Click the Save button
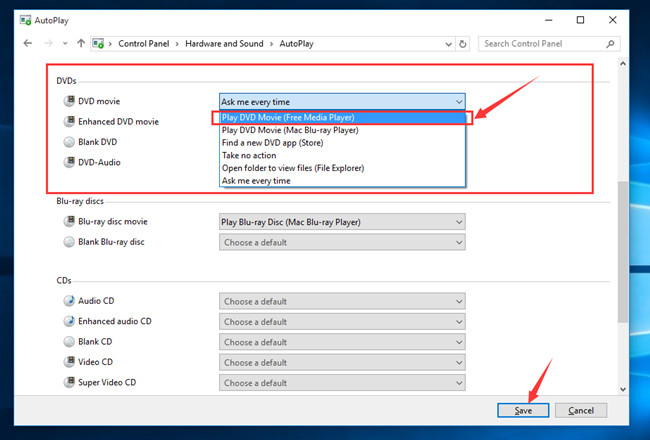The width and height of the screenshot is (650, 440). (x=523, y=410)
